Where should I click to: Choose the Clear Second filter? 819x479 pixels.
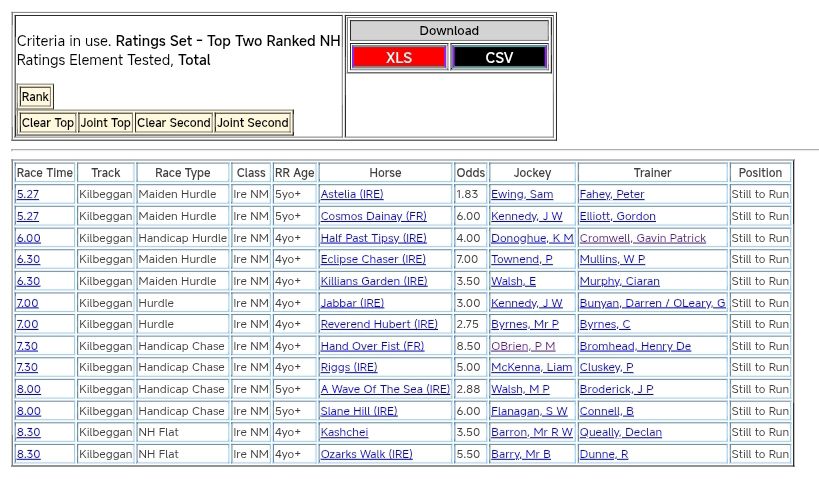173,123
